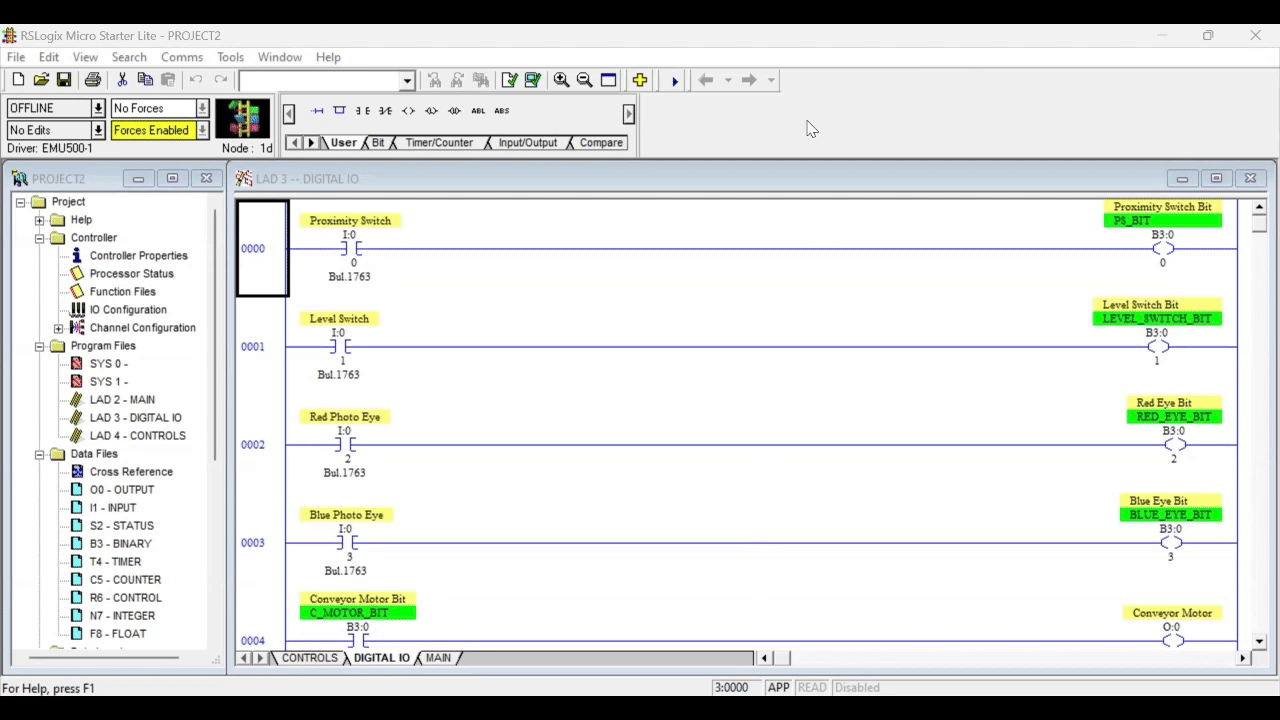Expand Channel Configuration node
Image resolution: width=1280 pixels, height=720 pixels.
[58, 328]
